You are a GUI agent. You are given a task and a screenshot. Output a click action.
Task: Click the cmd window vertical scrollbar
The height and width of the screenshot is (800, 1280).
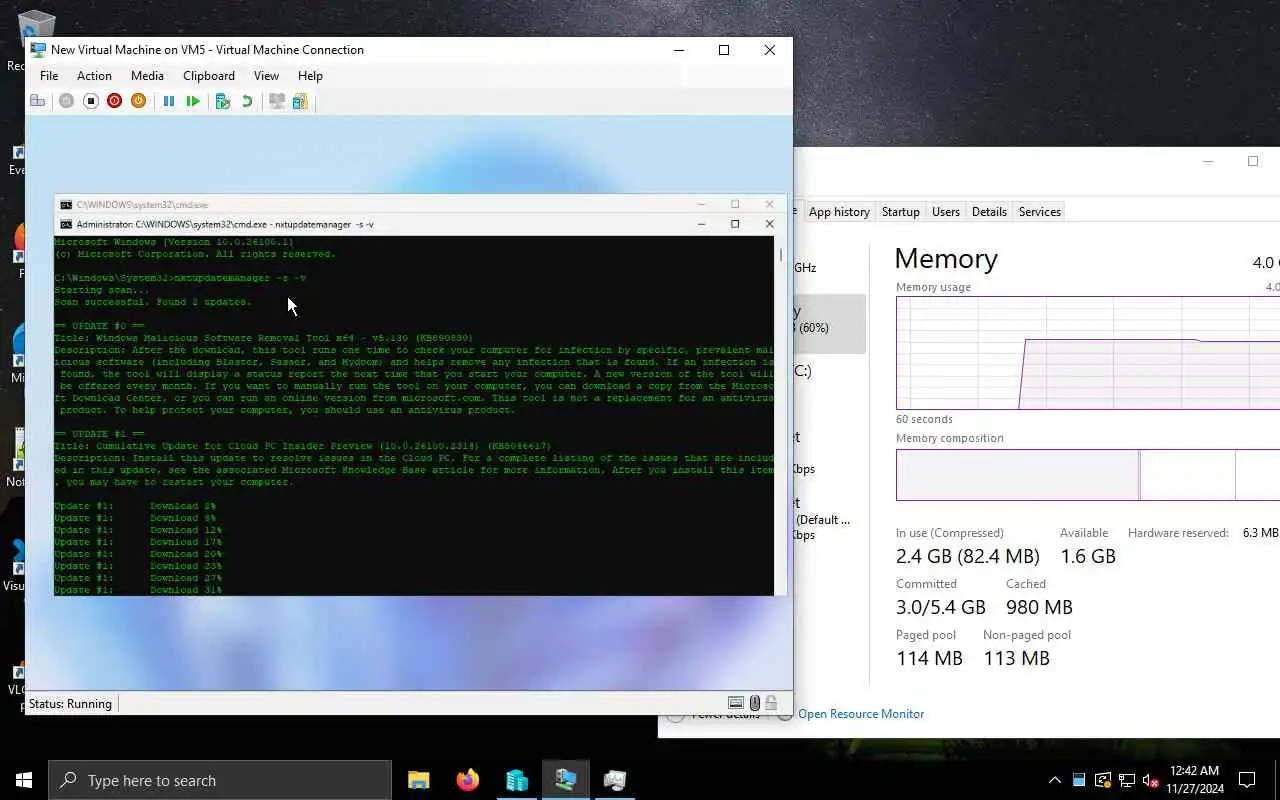[781, 416]
